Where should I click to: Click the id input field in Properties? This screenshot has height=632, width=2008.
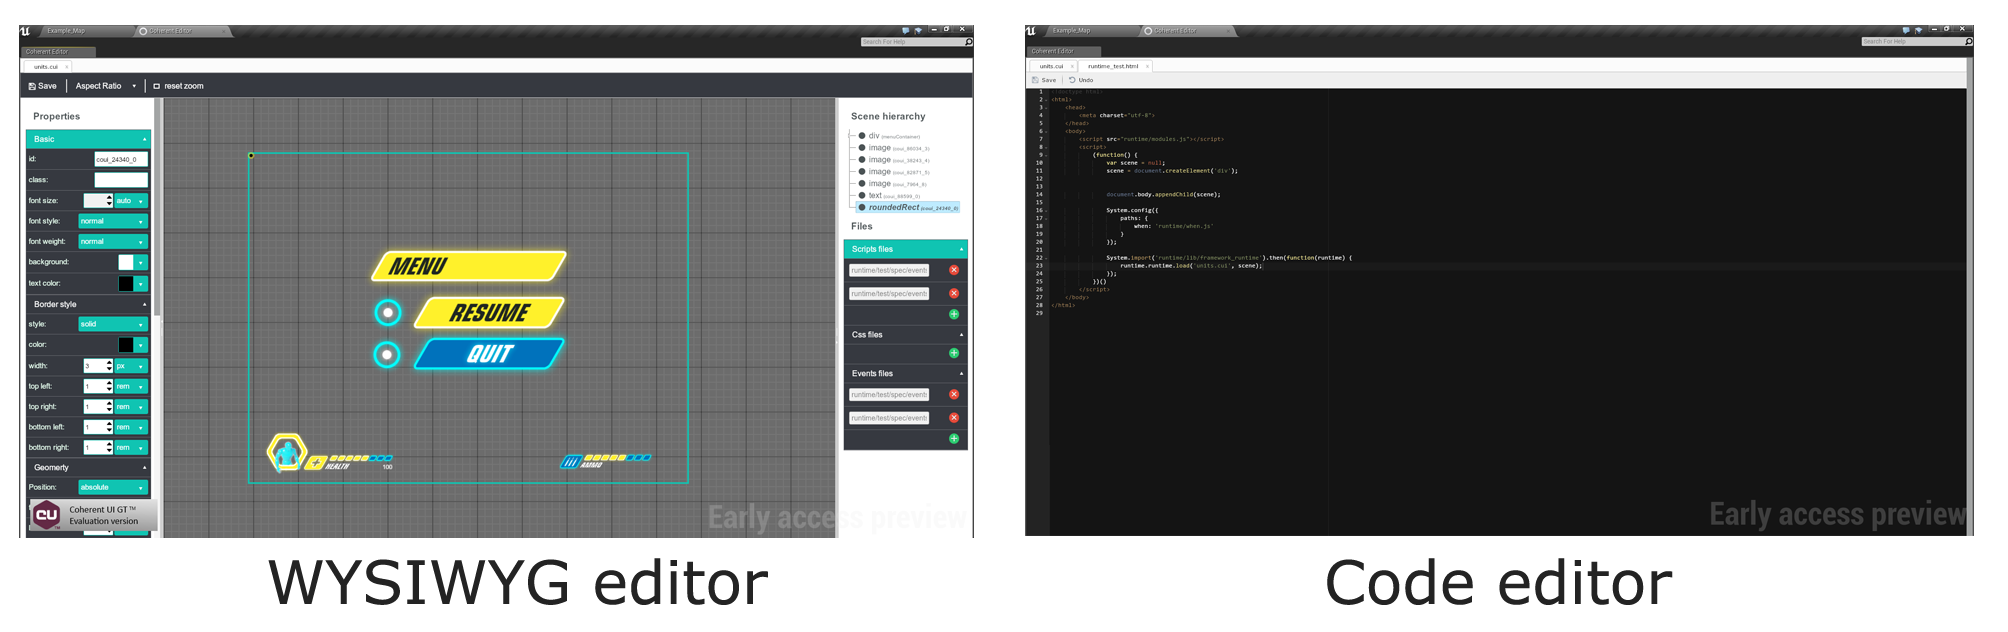tap(121, 159)
